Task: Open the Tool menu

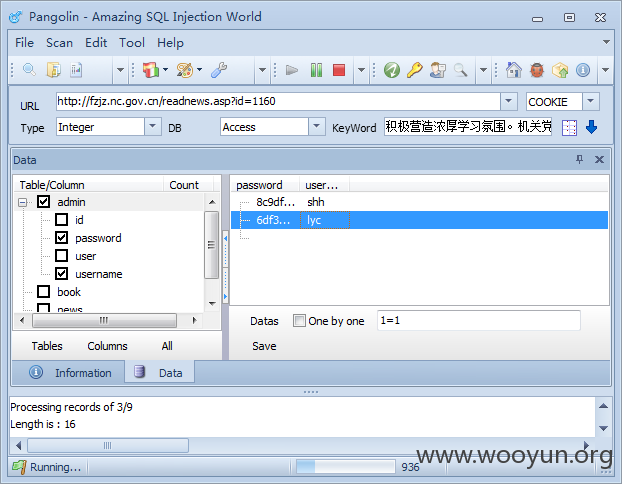Action: 132,43
